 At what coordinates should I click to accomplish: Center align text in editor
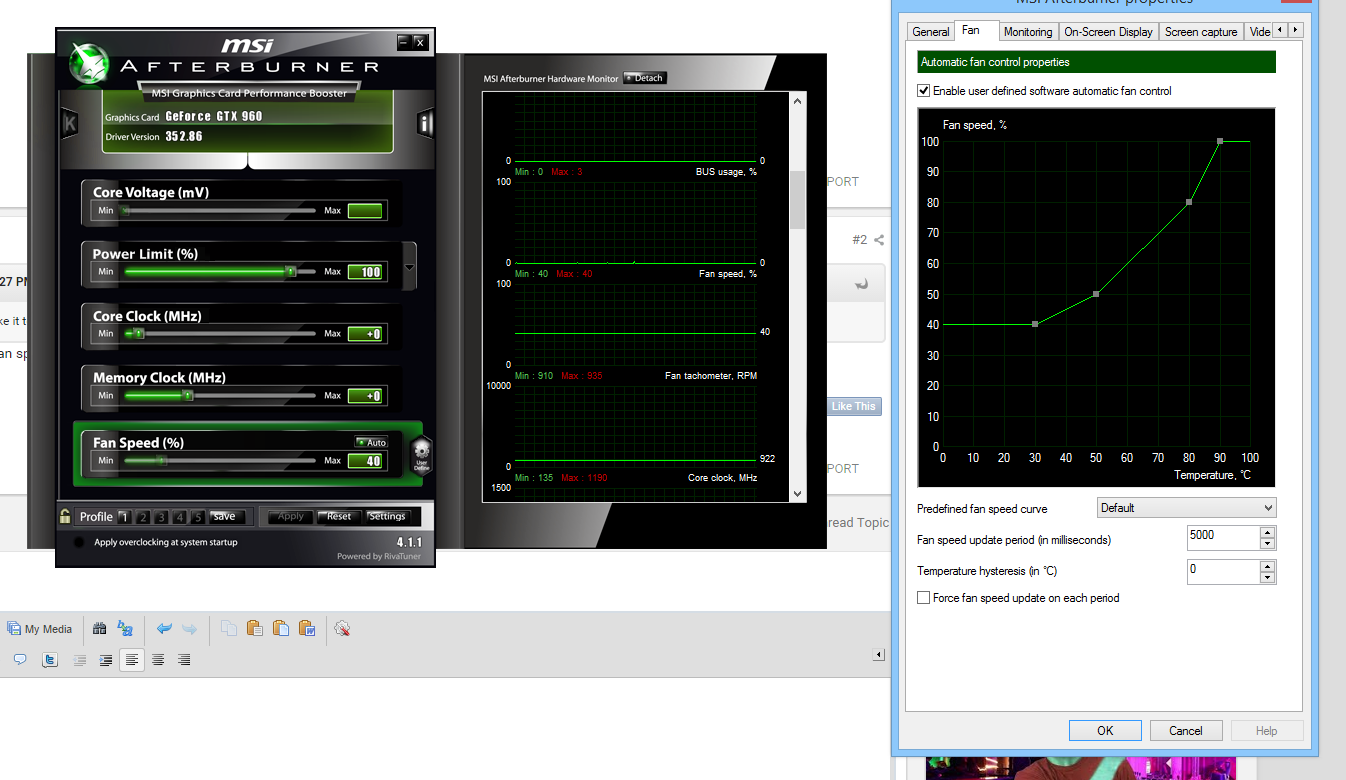tap(158, 660)
